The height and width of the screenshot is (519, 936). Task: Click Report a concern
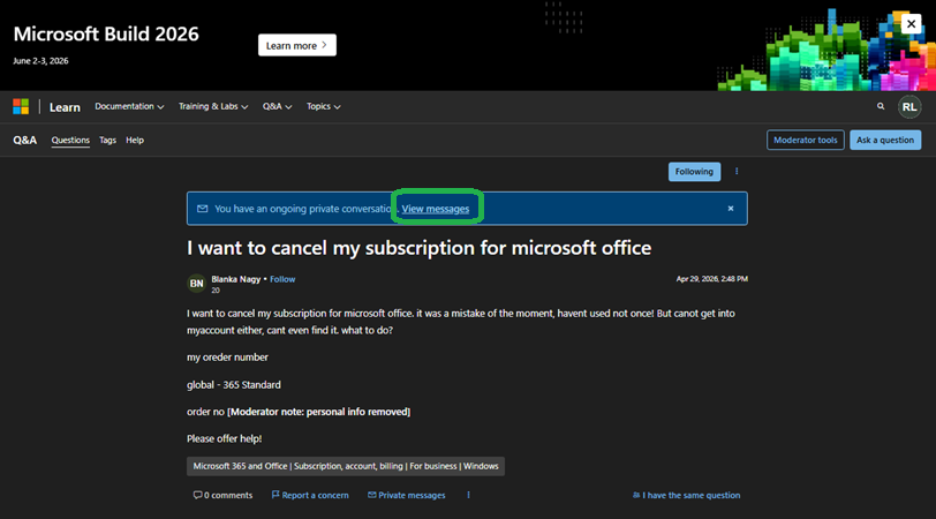tap(310, 495)
